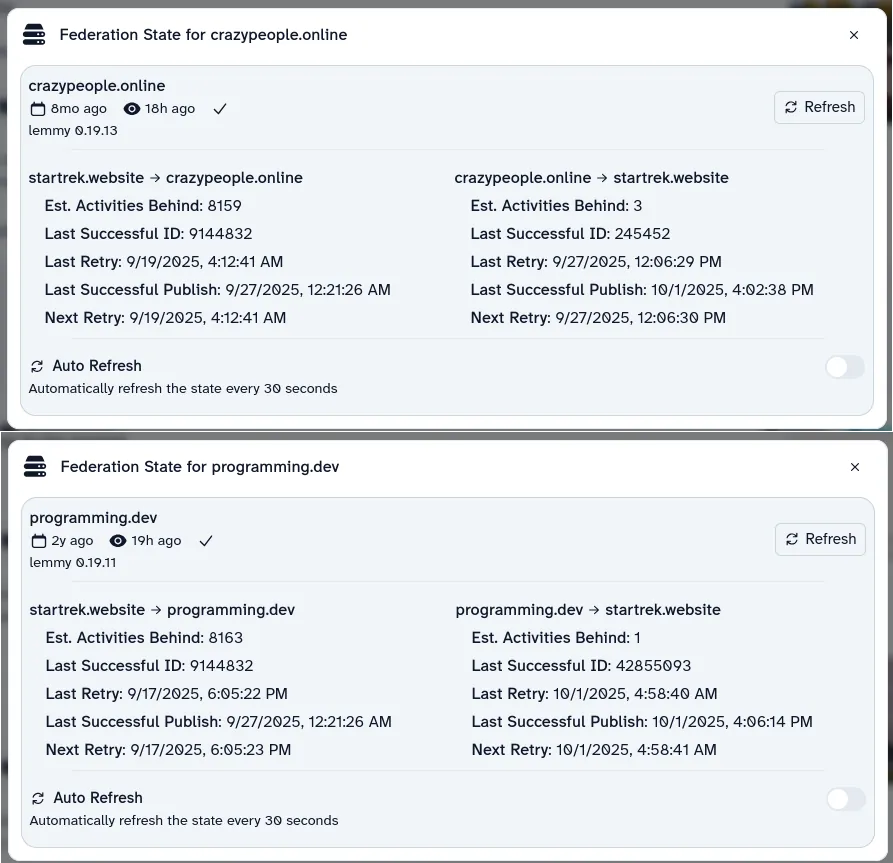Click checkmark icon for programming.dev
The image size is (893, 863).
[x=206, y=541]
